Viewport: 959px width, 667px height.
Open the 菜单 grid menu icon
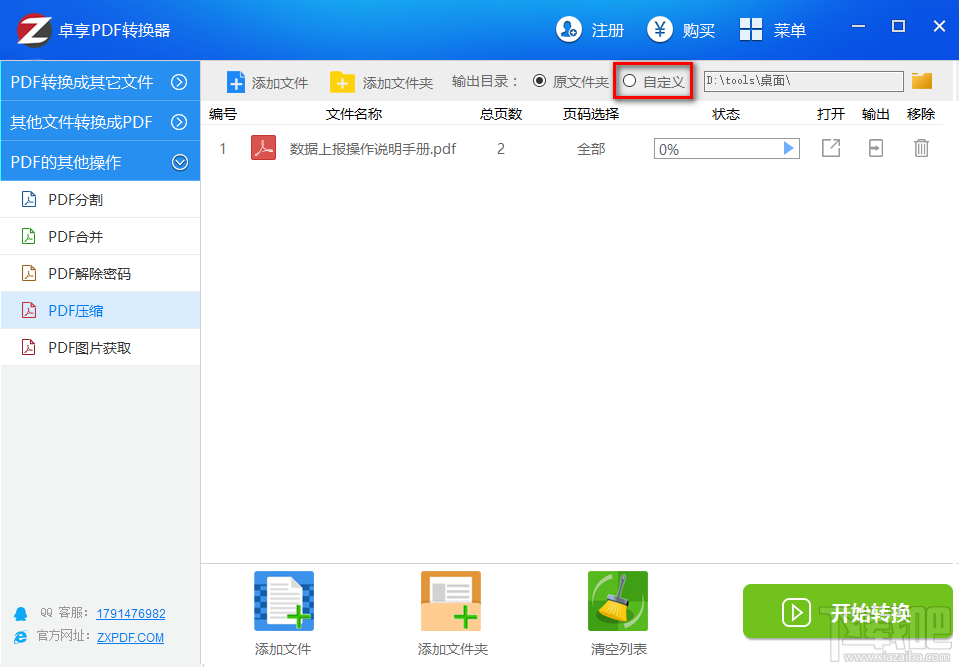[x=750, y=29]
